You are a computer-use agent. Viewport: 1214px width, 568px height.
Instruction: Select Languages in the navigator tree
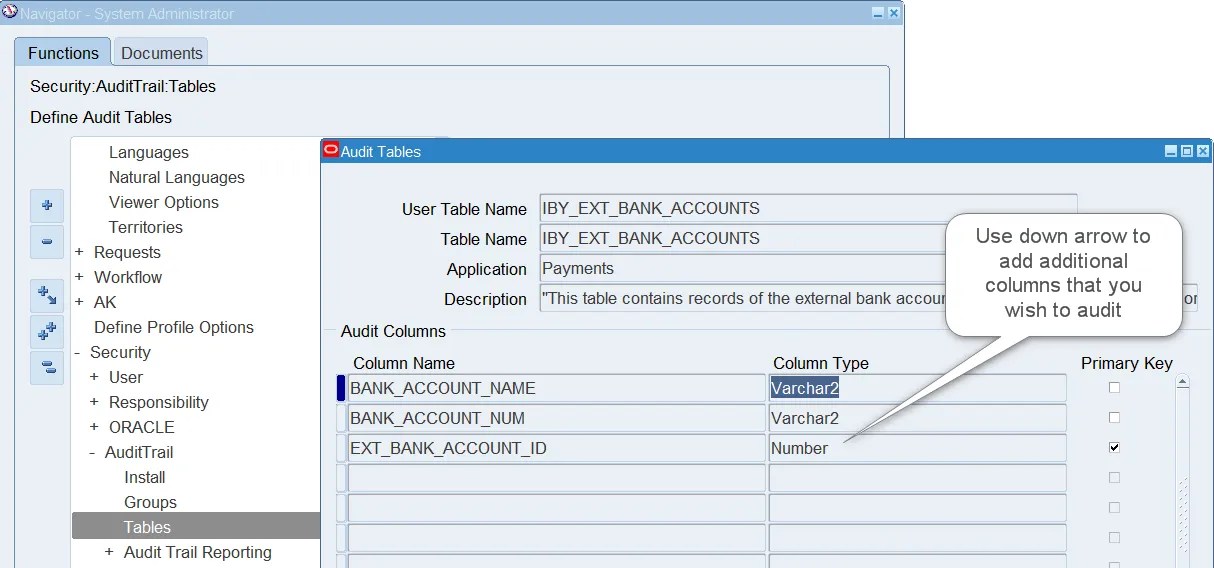(x=149, y=152)
